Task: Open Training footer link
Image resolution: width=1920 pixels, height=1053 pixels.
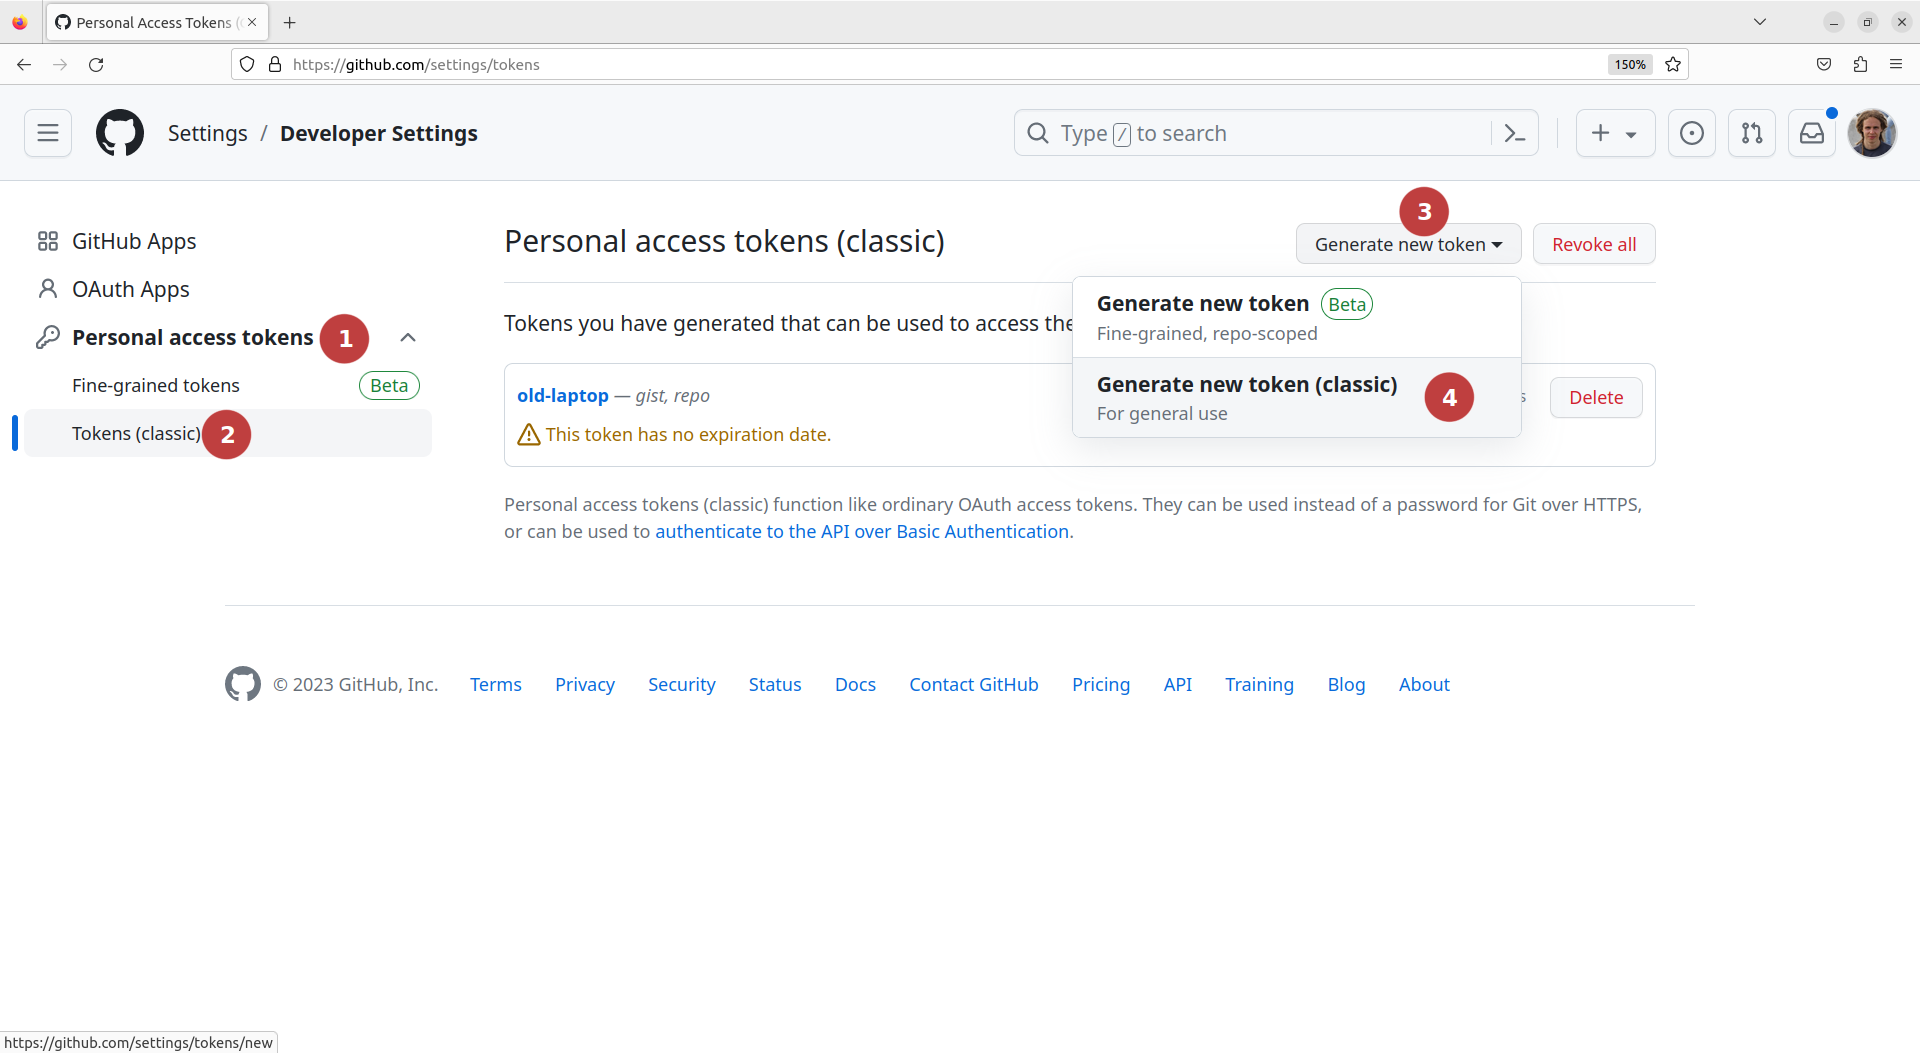Action: click(1260, 684)
